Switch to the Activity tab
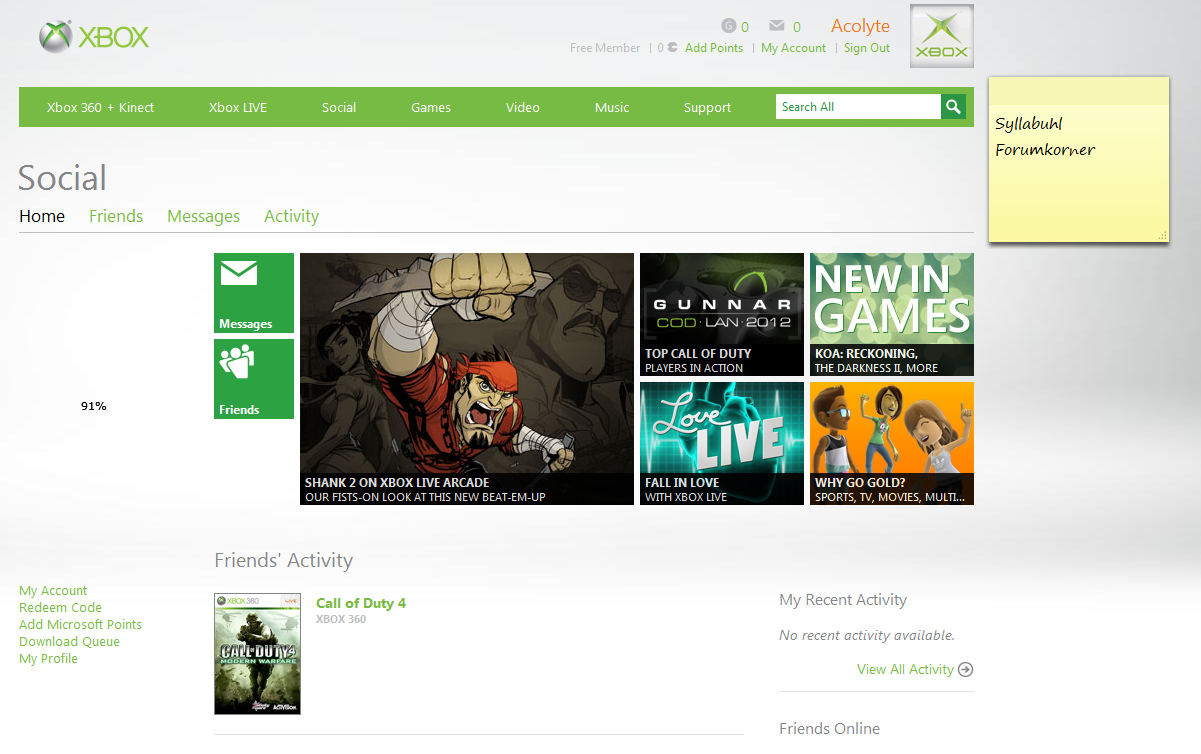The width and height of the screenshot is (1201, 754). point(292,216)
